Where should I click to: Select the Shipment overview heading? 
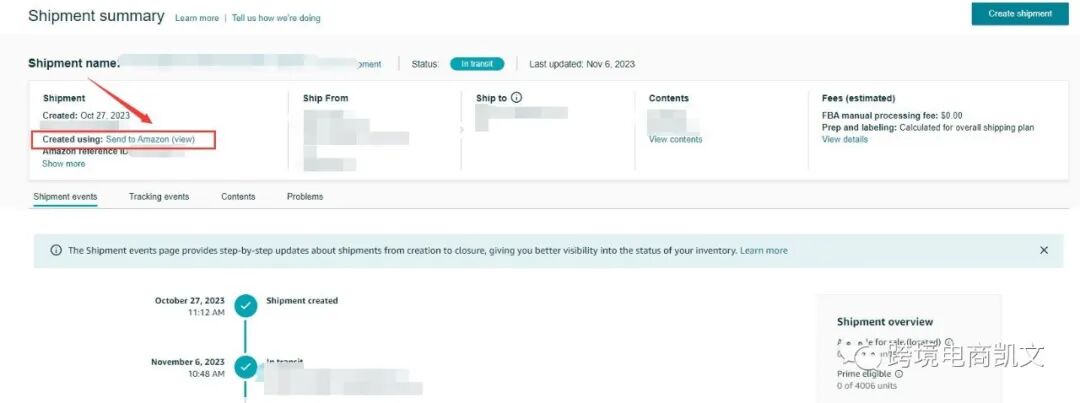coord(885,322)
